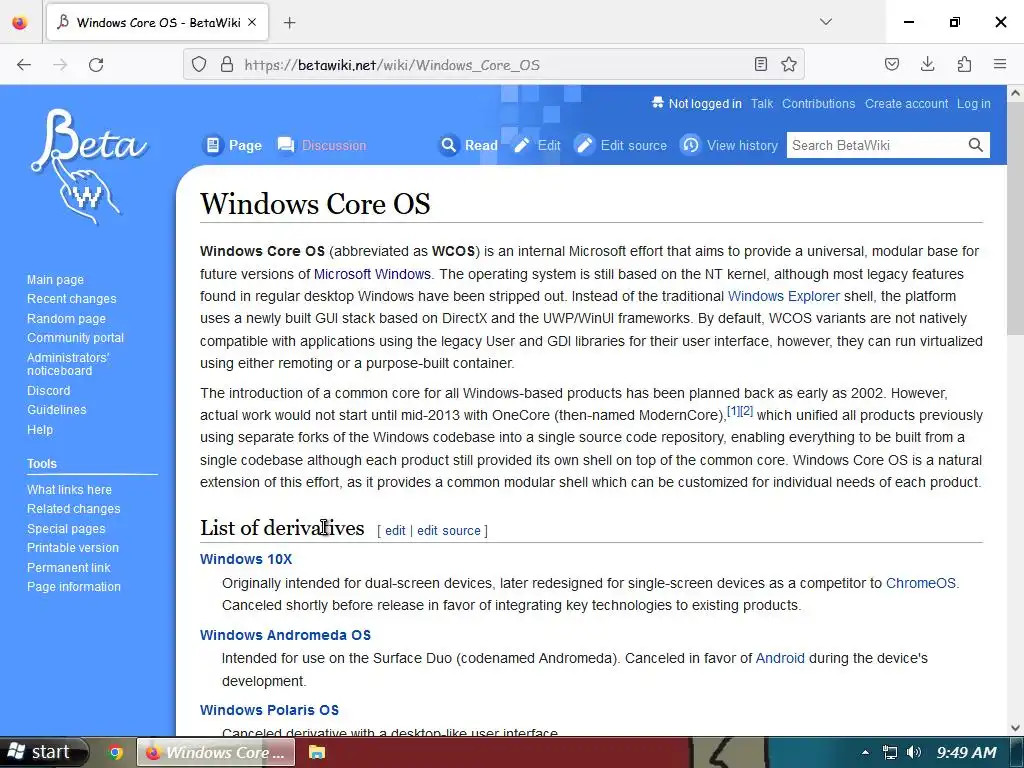This screenshot has width=1024, height=768.
Task: Click the browser address bar
Action: (x=493, y=65)
